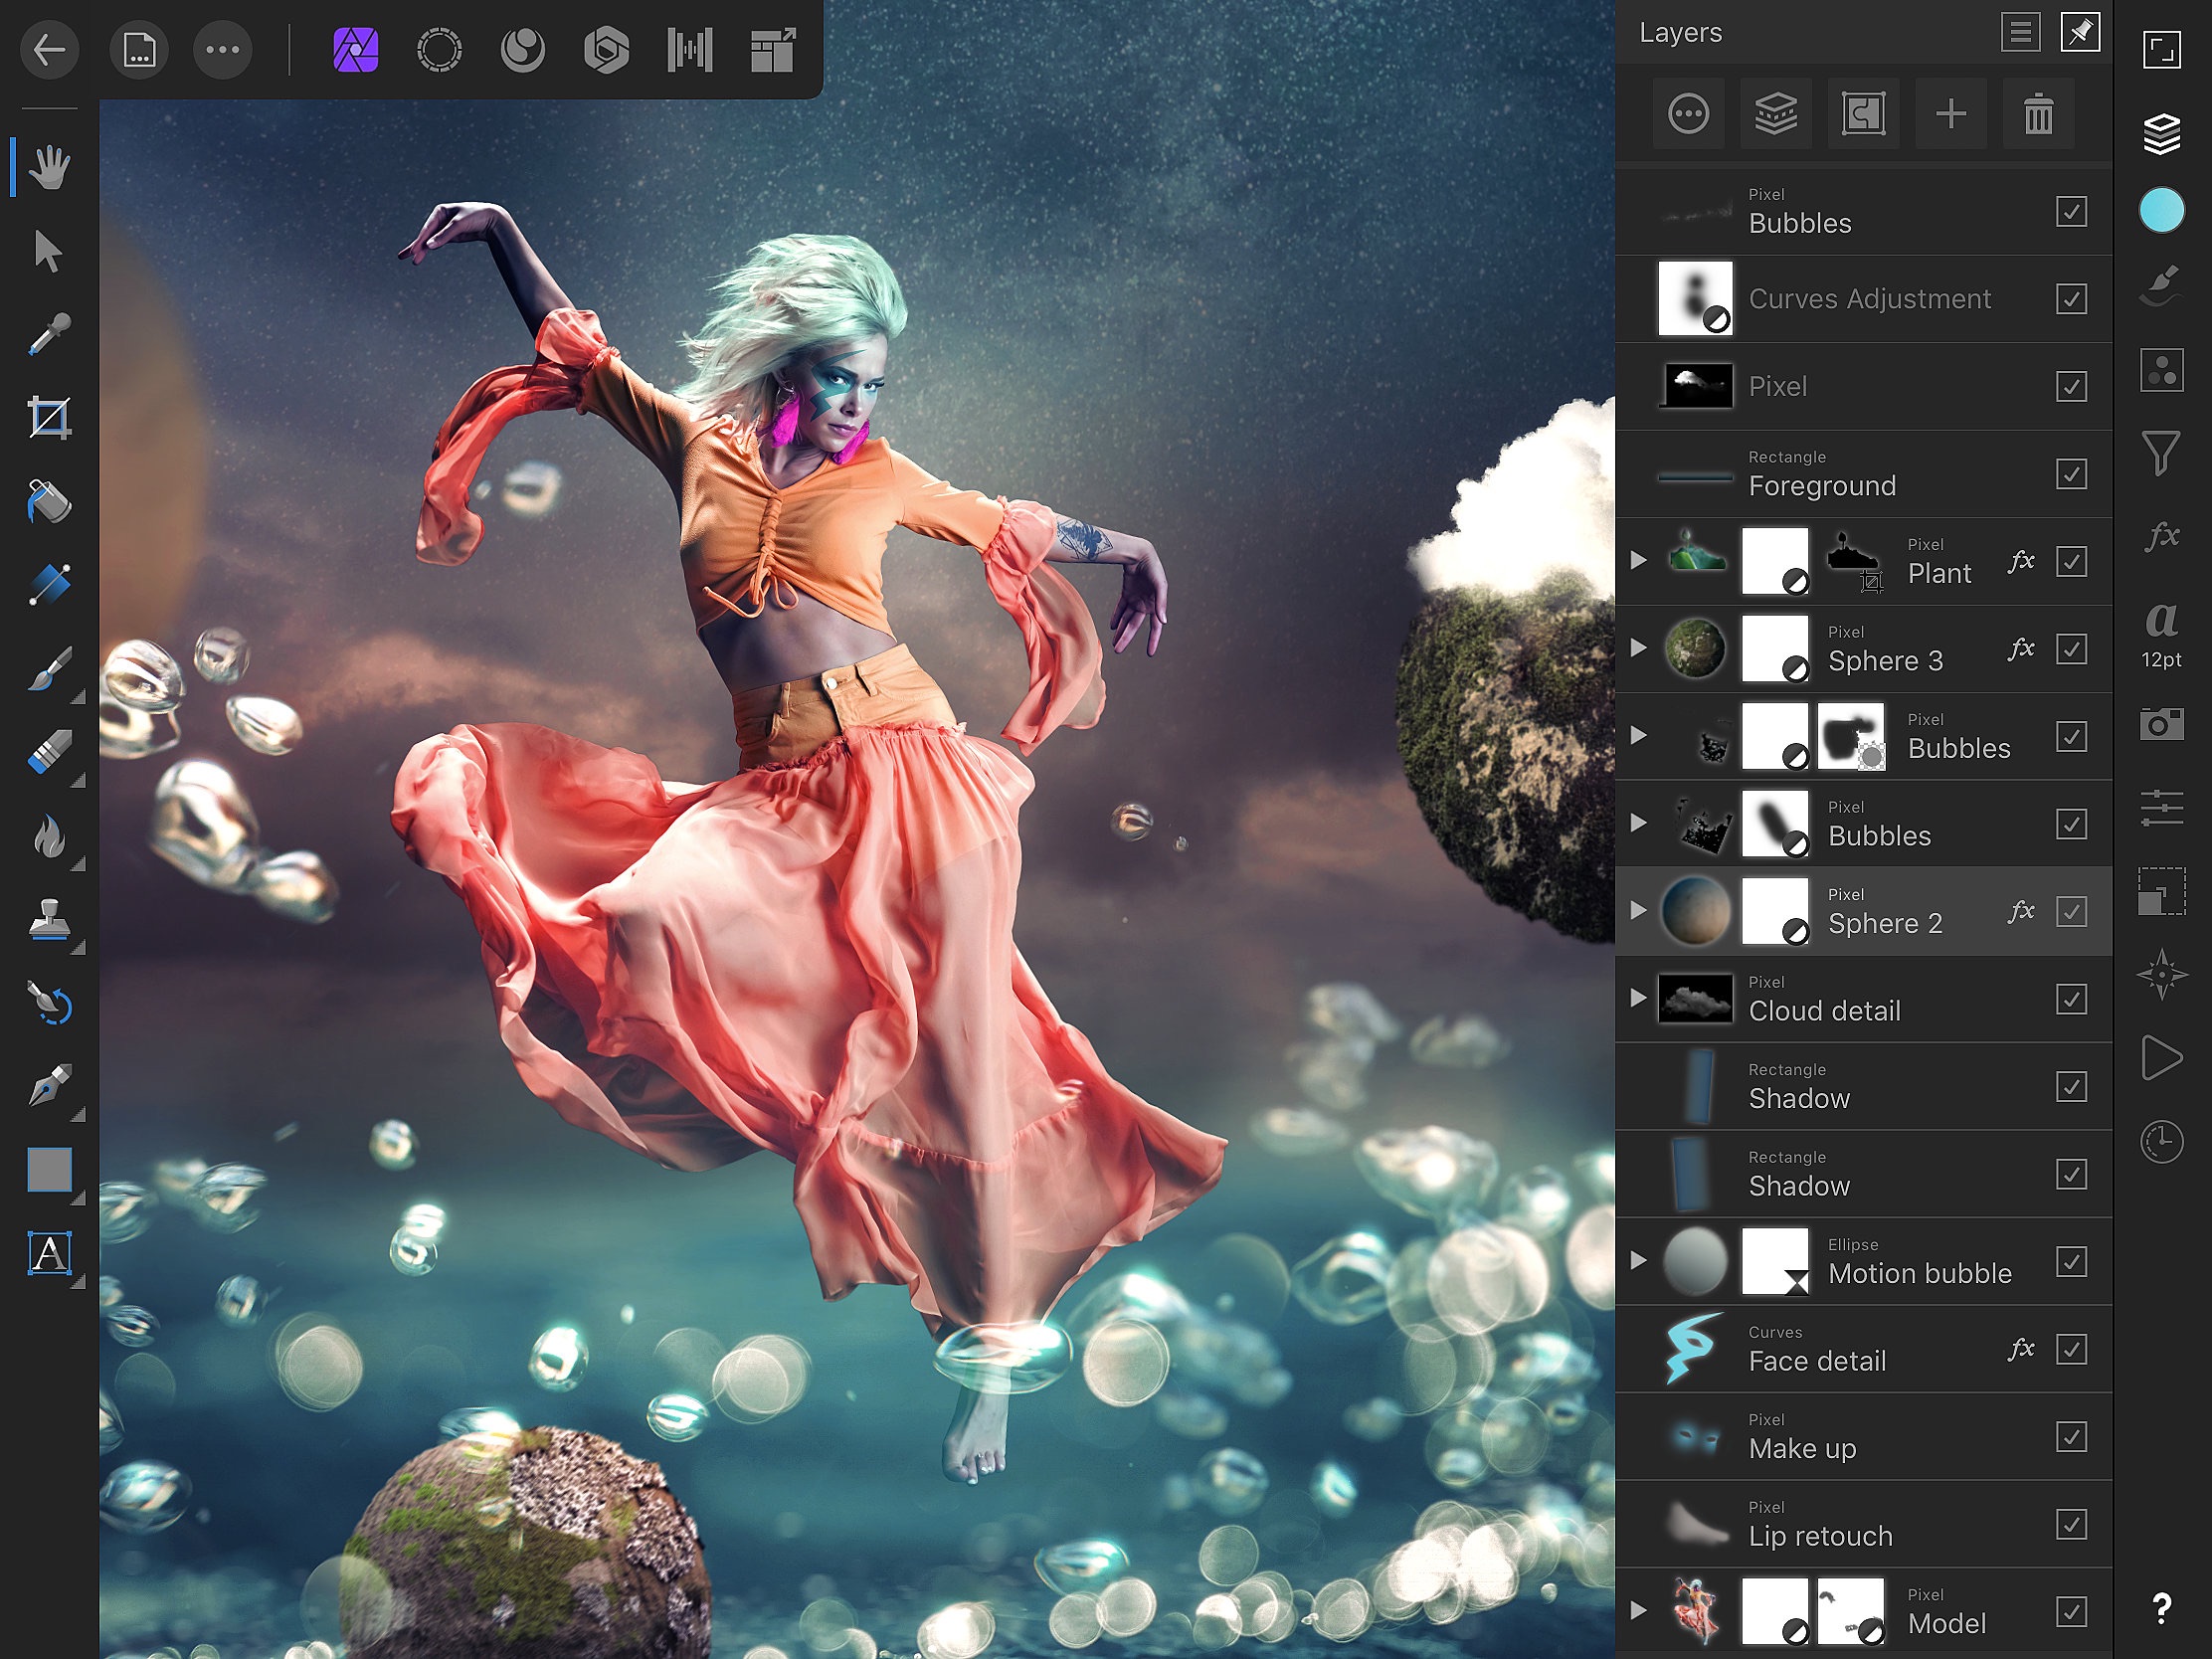Open the document menu icon
This screenshot has height=1659, width=2212.
coord(138,49)
